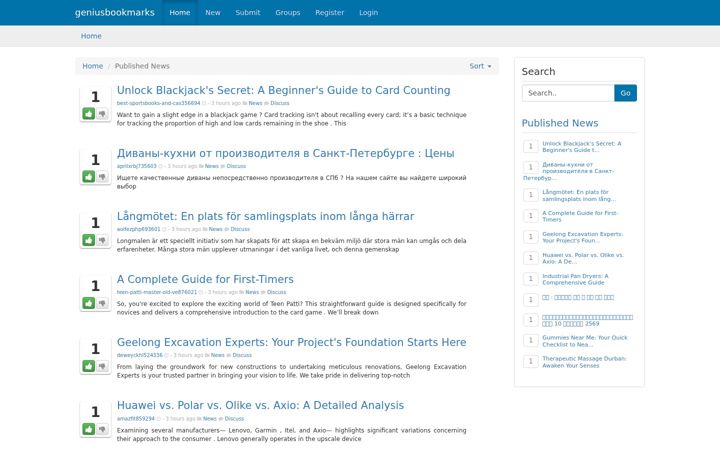720x450 pixels.
Task: Open user best-sportsbooks-and-cas356694 profile
Action: (x=158, y=103)
